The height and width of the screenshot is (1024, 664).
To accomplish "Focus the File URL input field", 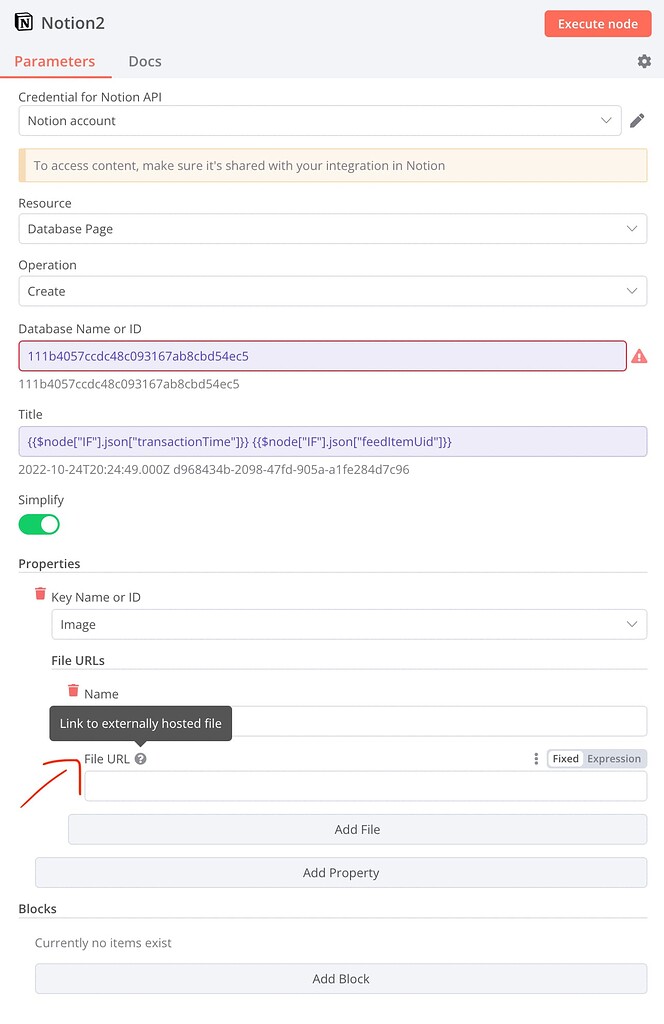I will pyautogui.click(x=366, y=786).
